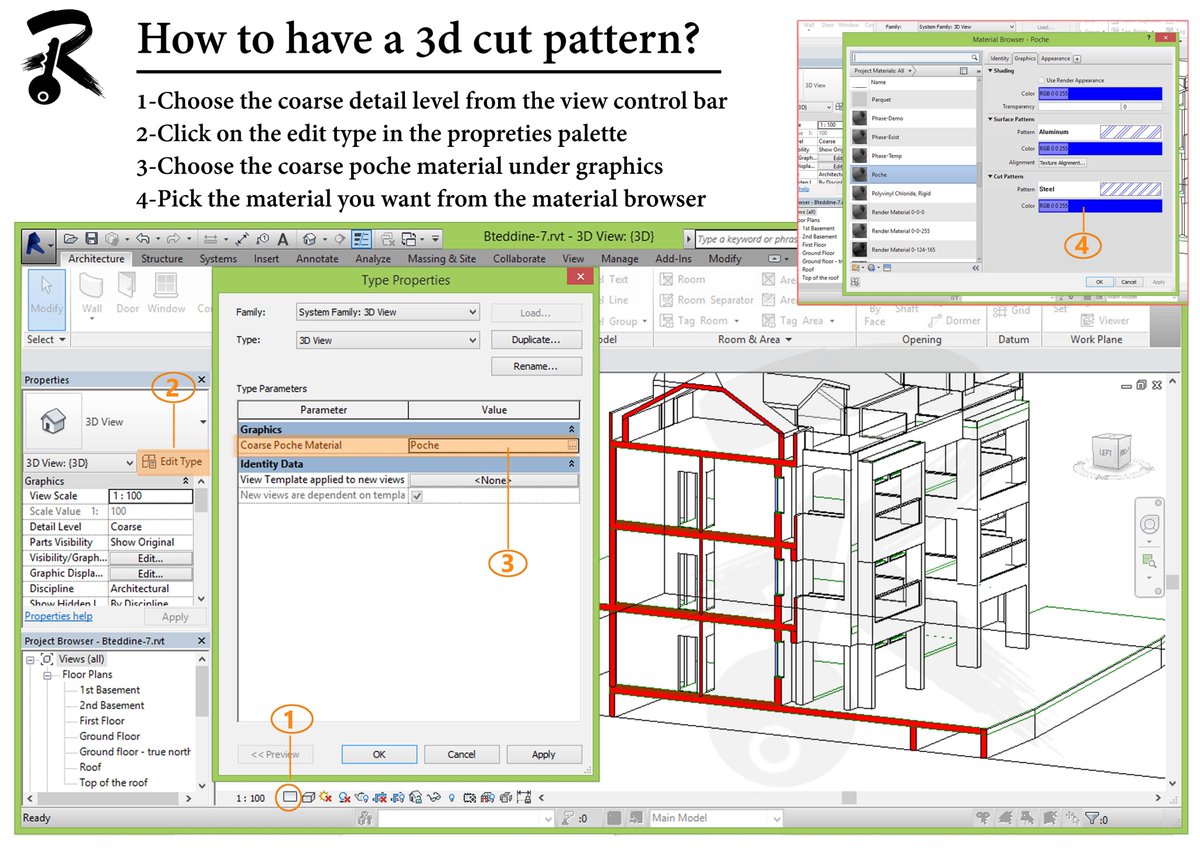This screenshot has width=1200, height=848.
Task: Collapse the Identity Data section in Type Properties
Action: (572, 464)
